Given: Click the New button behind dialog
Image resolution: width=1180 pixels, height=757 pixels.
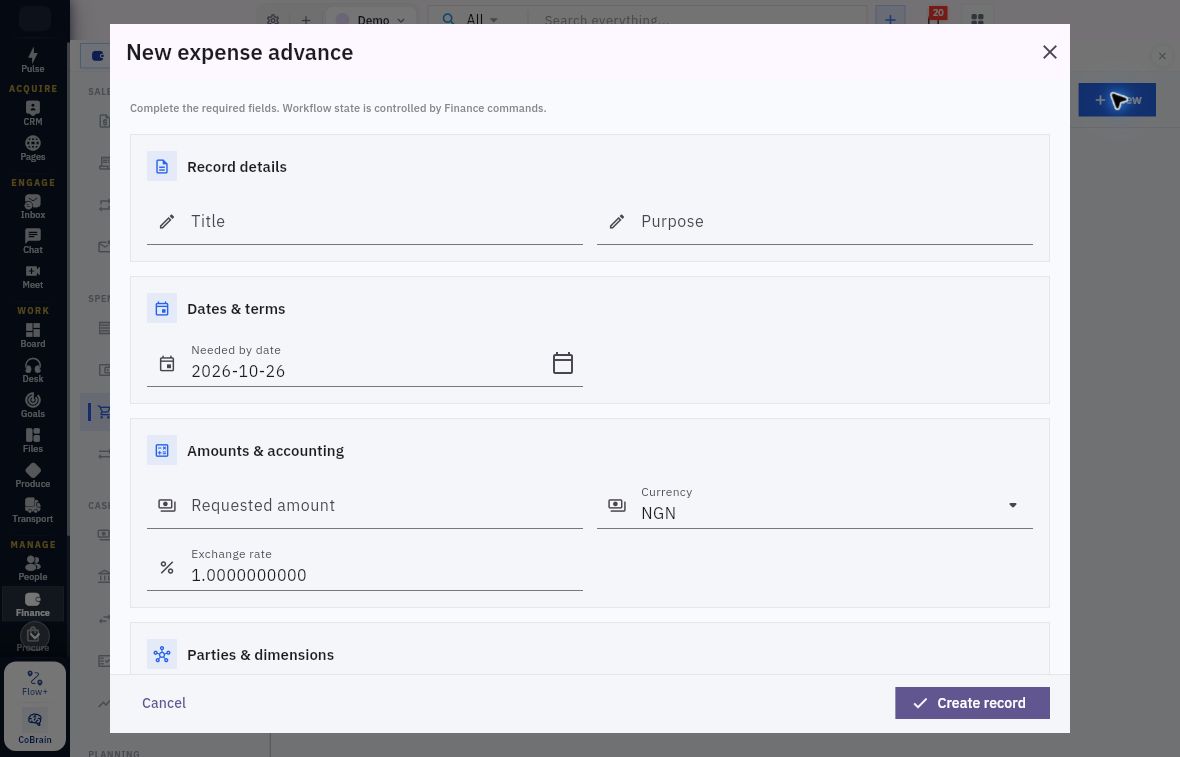Looking at the screenshot, I should 1117,99.
